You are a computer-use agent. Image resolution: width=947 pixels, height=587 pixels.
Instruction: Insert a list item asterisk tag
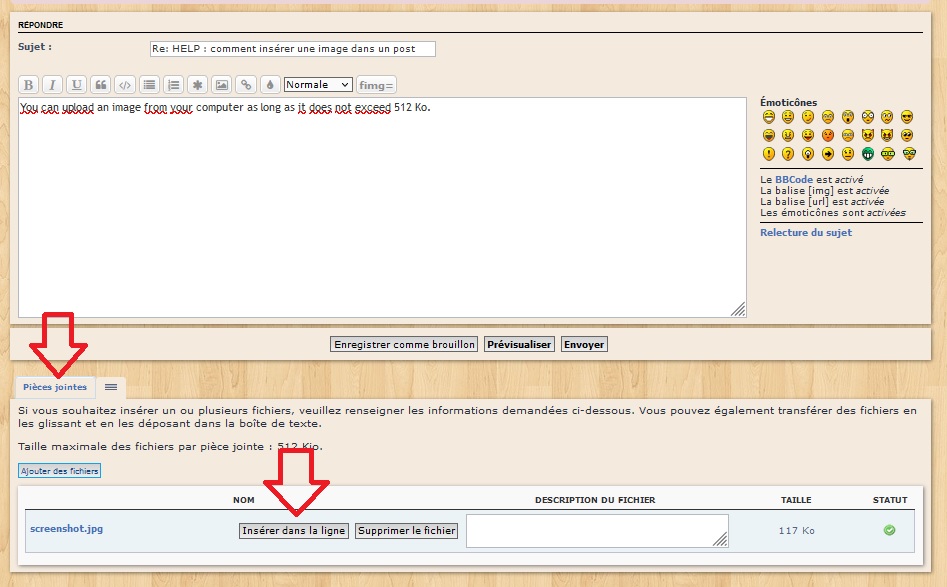[x=197, y=85]
